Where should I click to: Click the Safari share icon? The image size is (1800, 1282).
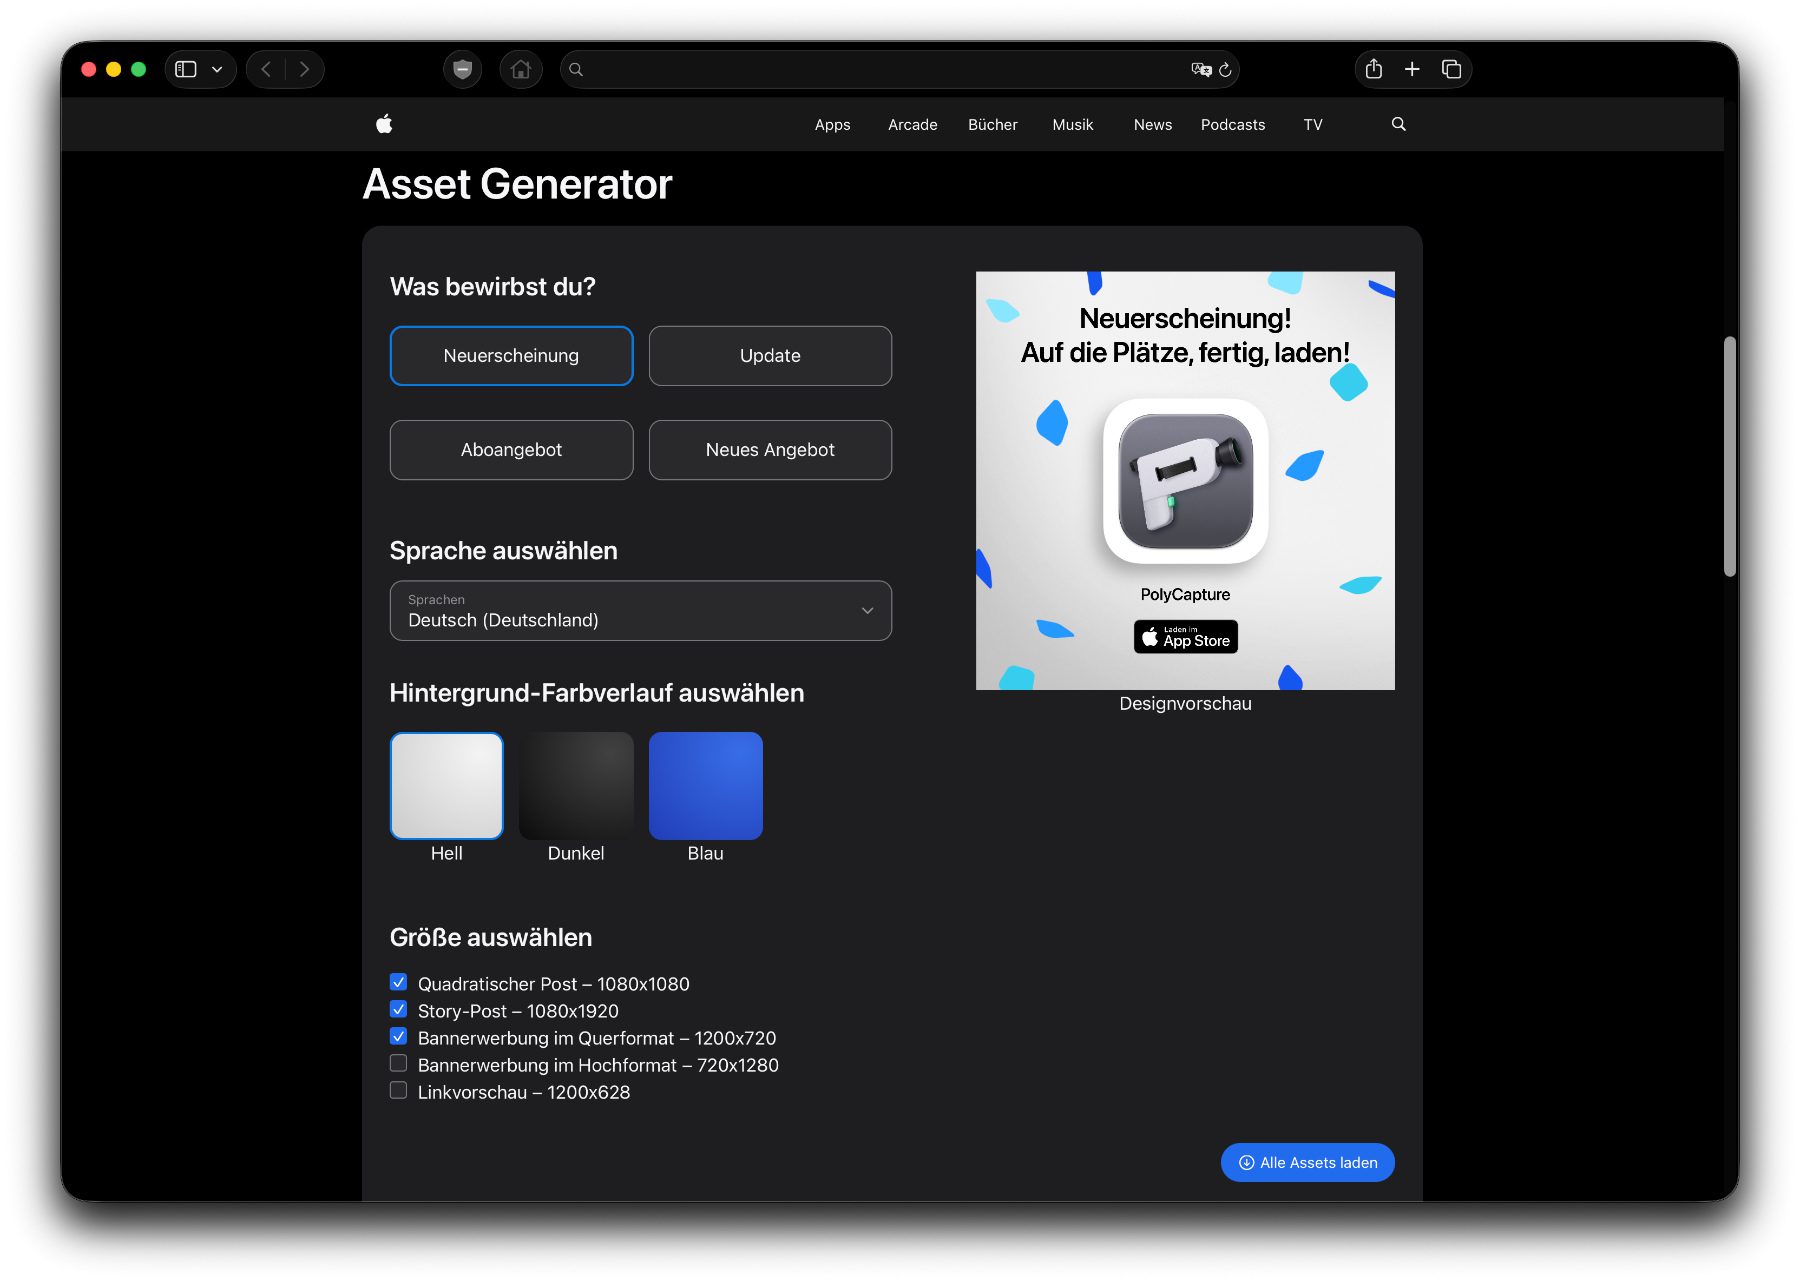coord(1374,69)
